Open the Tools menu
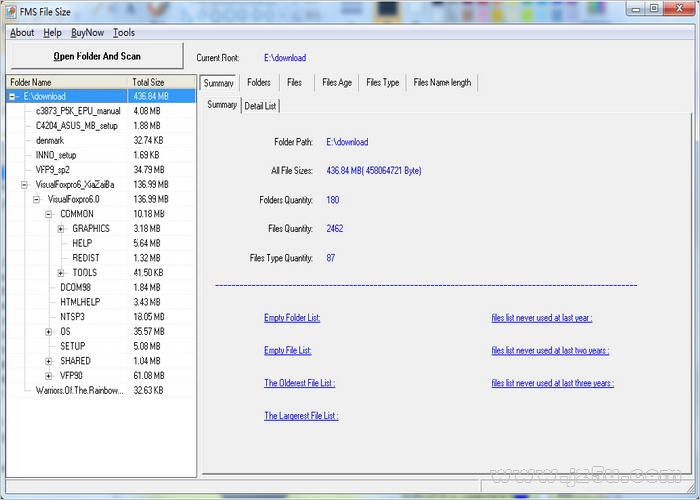Image resolution: width=700 pixels, height=500 pixels. point(124,33)
